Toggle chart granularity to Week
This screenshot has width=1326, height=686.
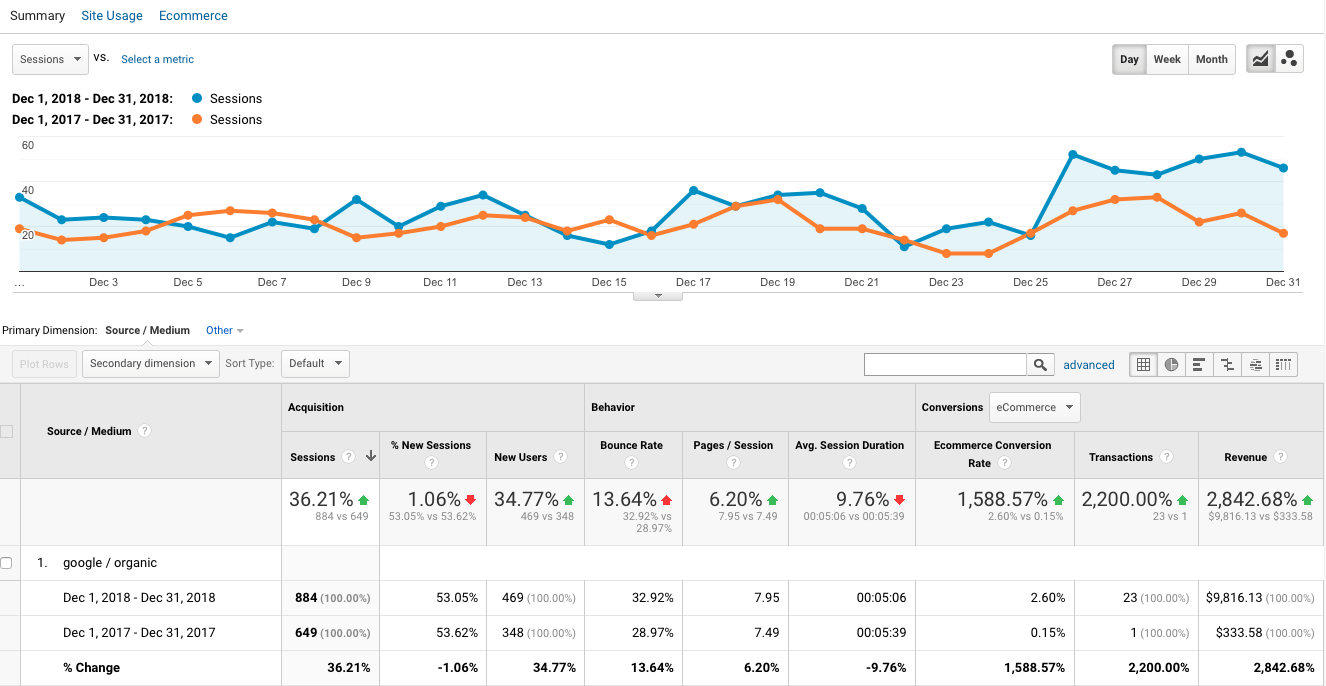coord(1167,59)
